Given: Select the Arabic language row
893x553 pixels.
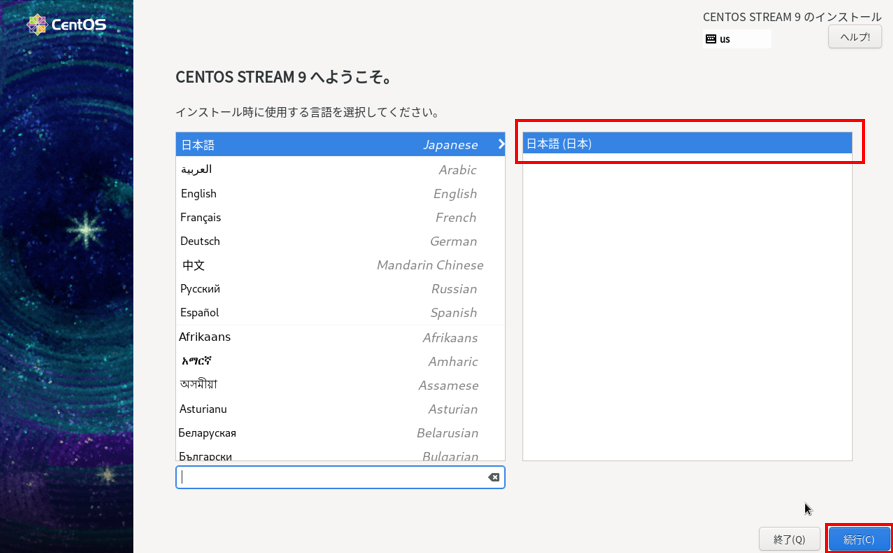Looking at the screenshot, I should pos(340,169).
